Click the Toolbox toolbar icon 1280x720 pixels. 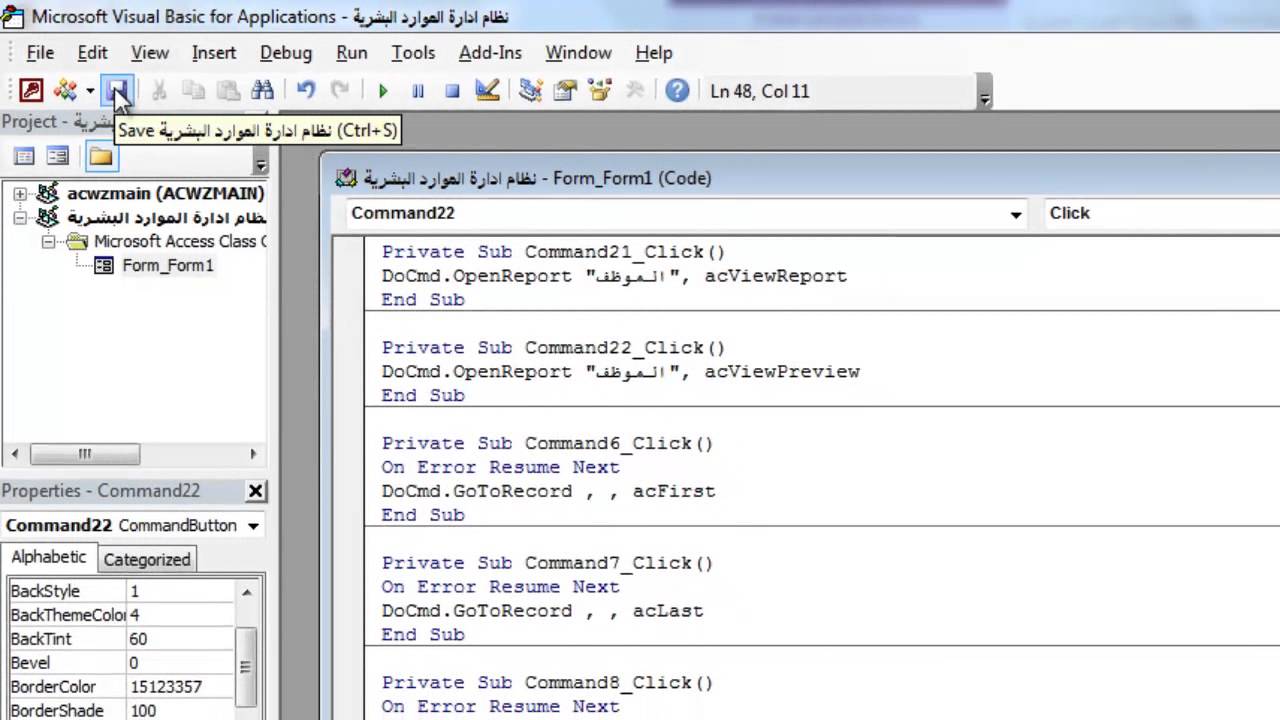[634, 91]
